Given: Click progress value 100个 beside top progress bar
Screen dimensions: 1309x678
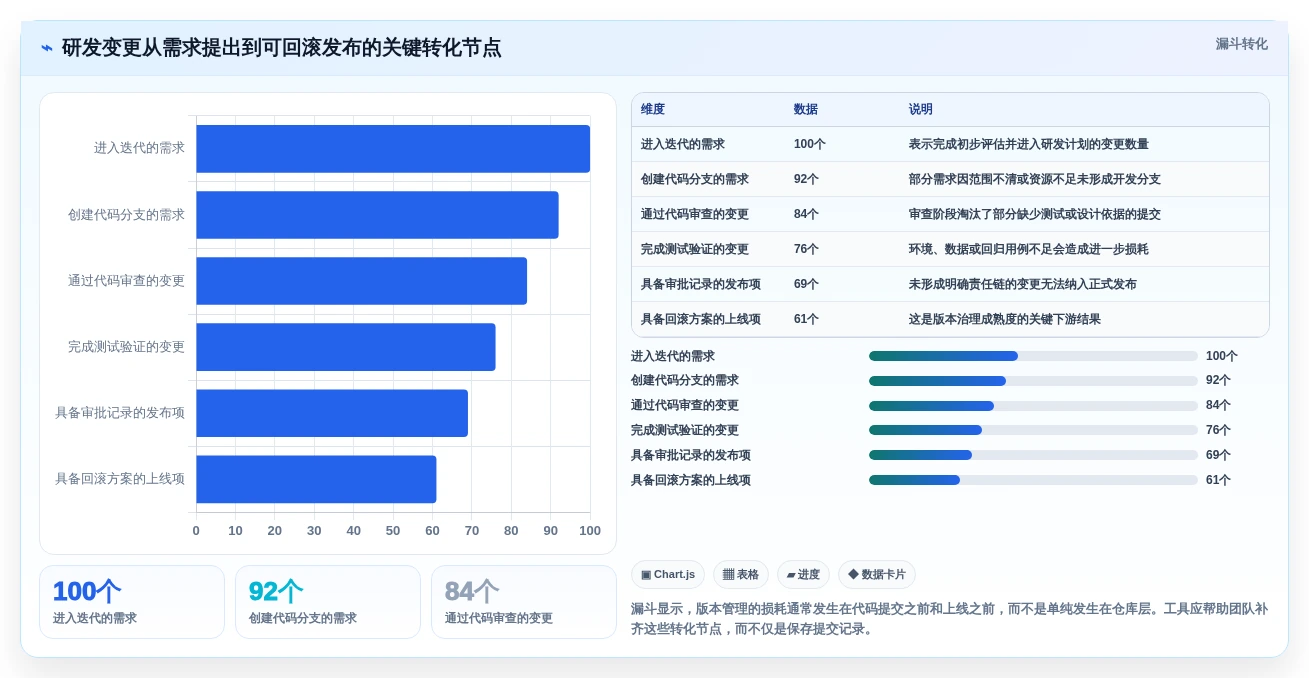Looking at the screenshot, I should click(1222, 356).
